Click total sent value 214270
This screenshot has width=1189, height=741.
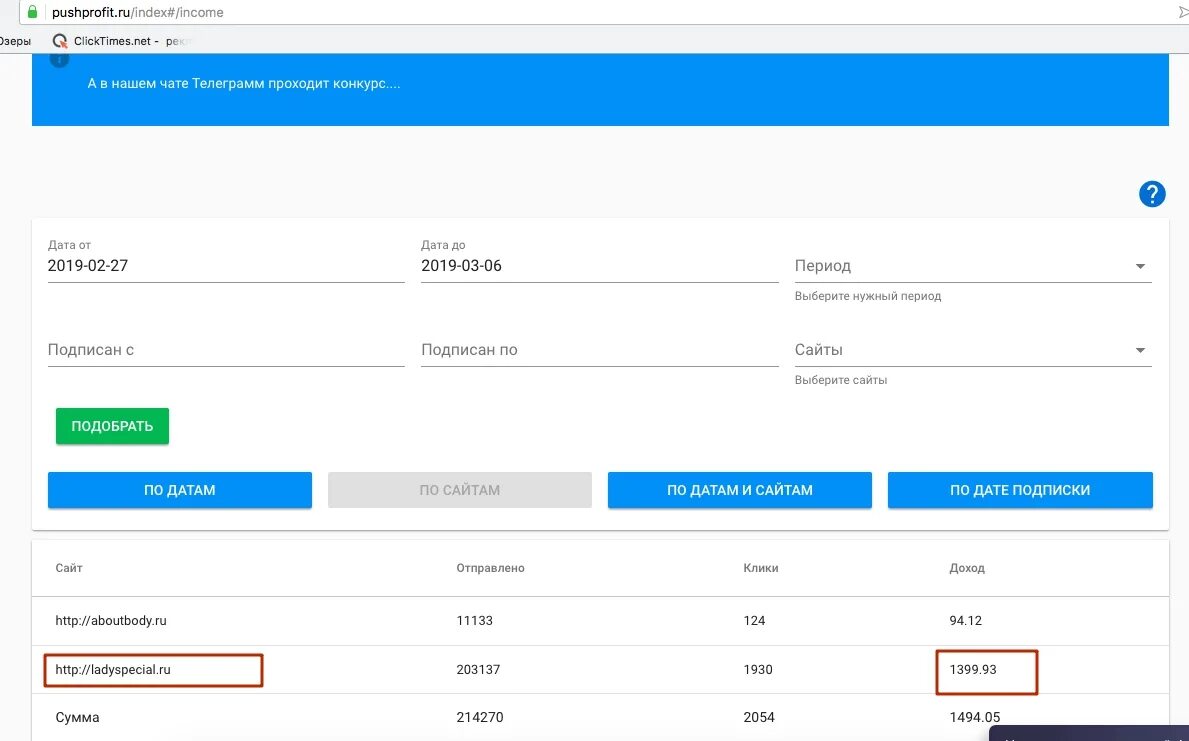[x=479, y=717]
